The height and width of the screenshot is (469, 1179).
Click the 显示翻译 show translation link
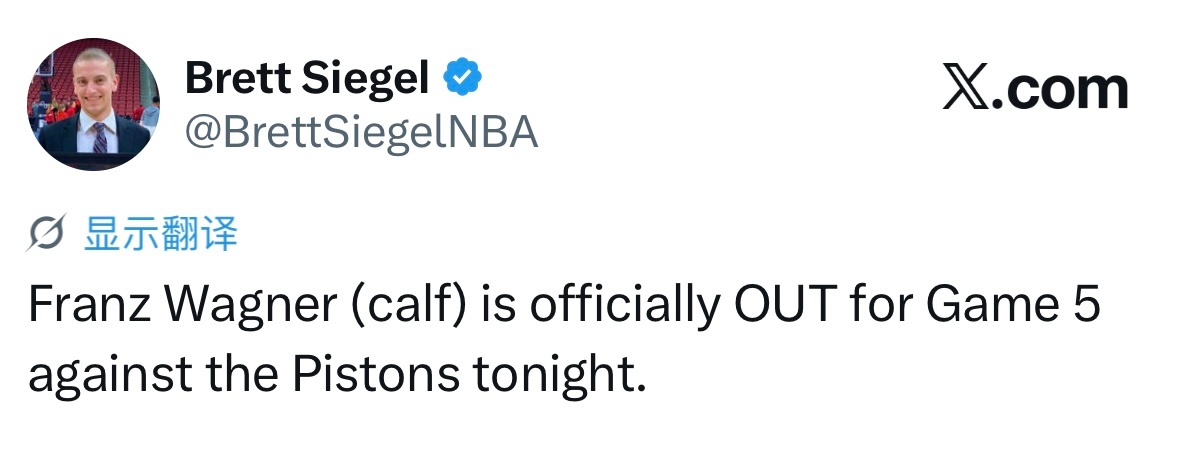click(161, 235)
